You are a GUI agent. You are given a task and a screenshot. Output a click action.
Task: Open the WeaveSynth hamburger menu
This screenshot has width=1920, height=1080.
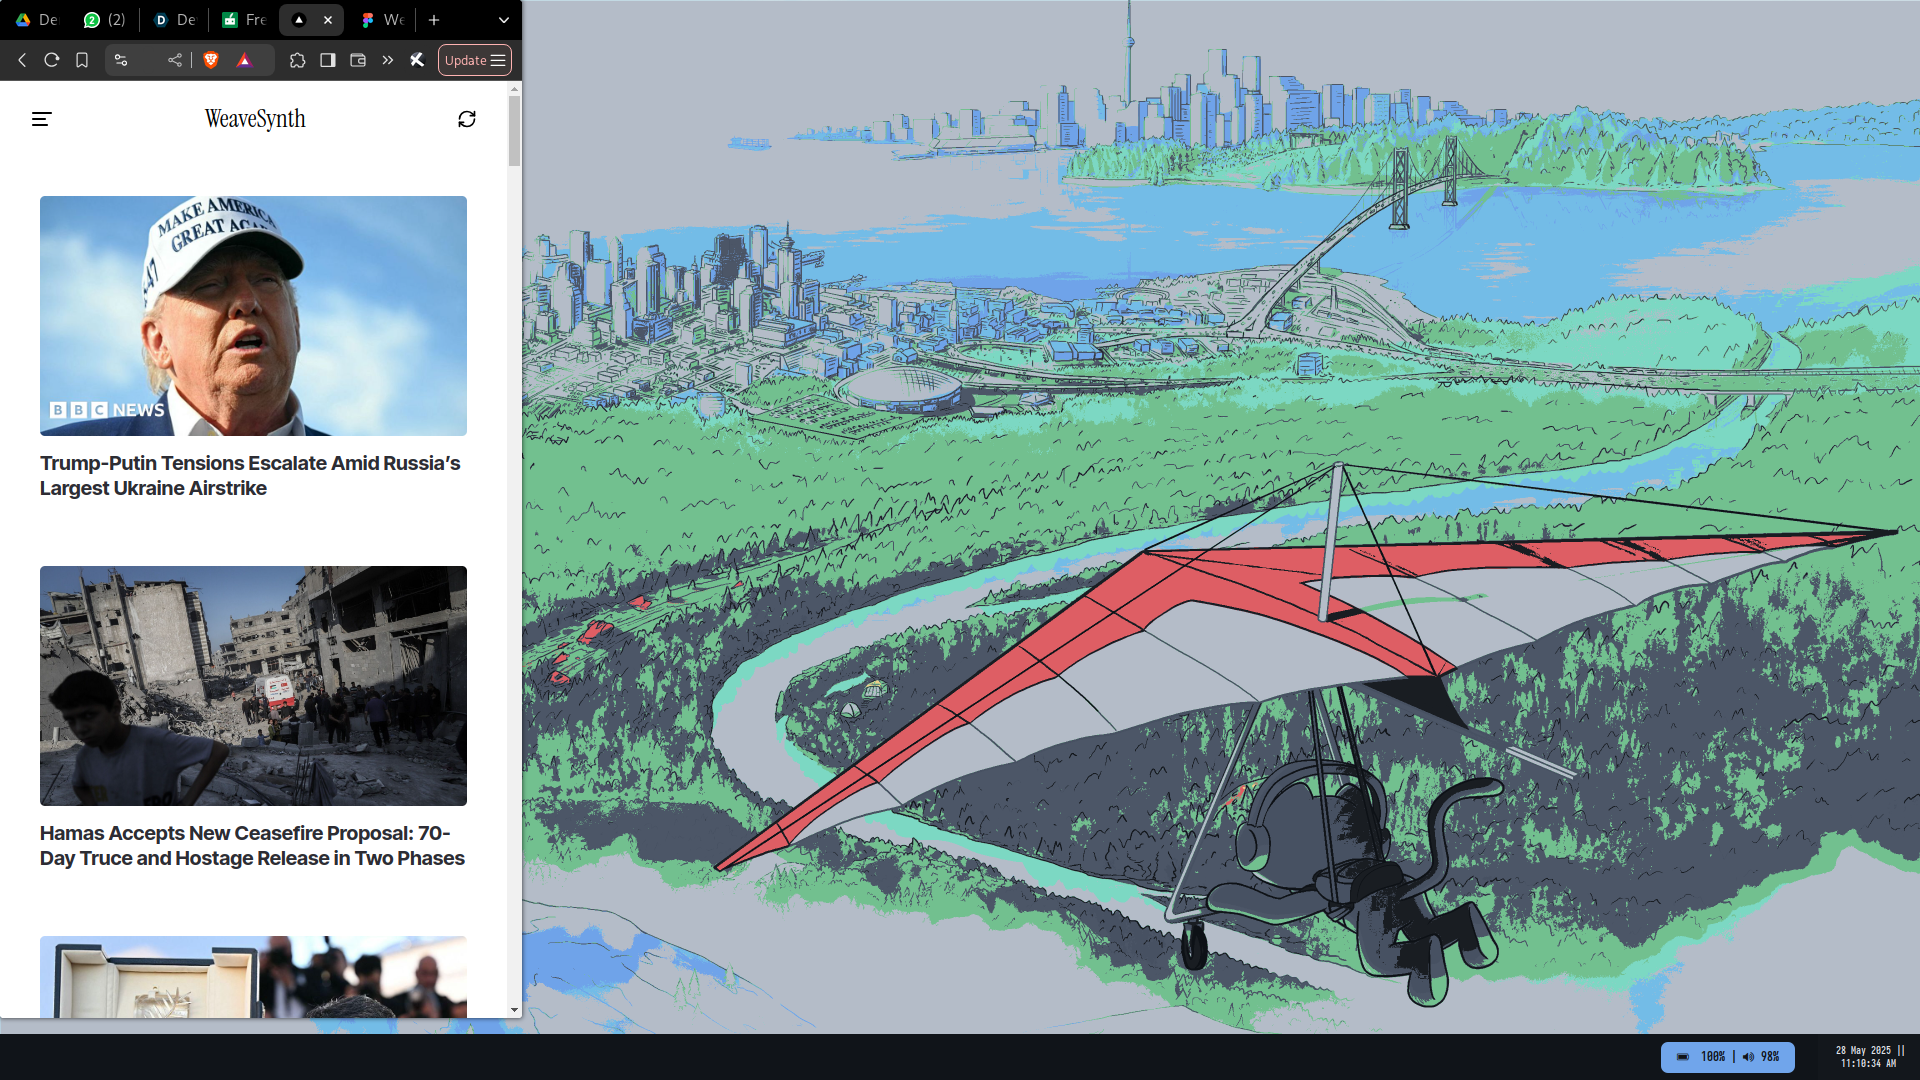pyautogui.click(x=41, y=119)
